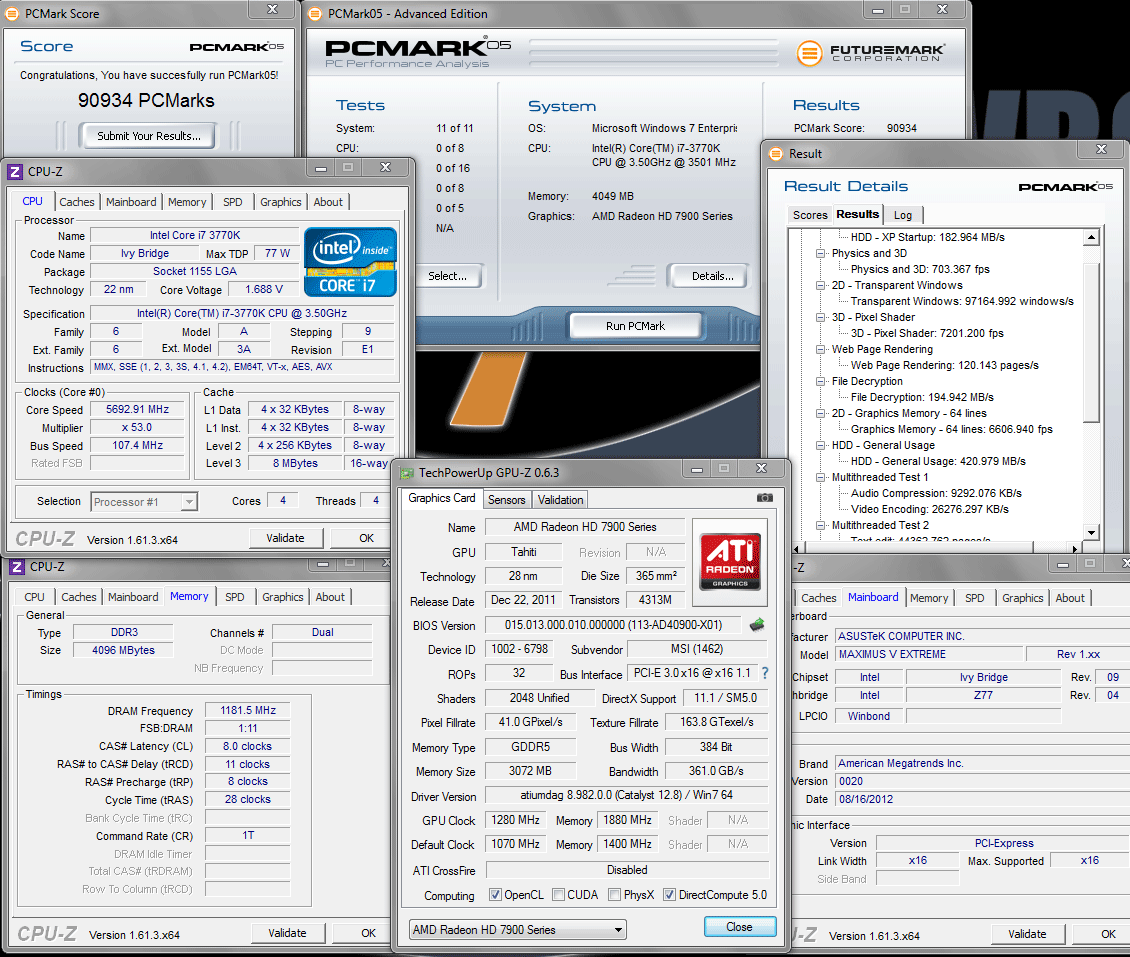
Task: Click the Validate button in the memory CPU-Z window
Action: point(287,933)
